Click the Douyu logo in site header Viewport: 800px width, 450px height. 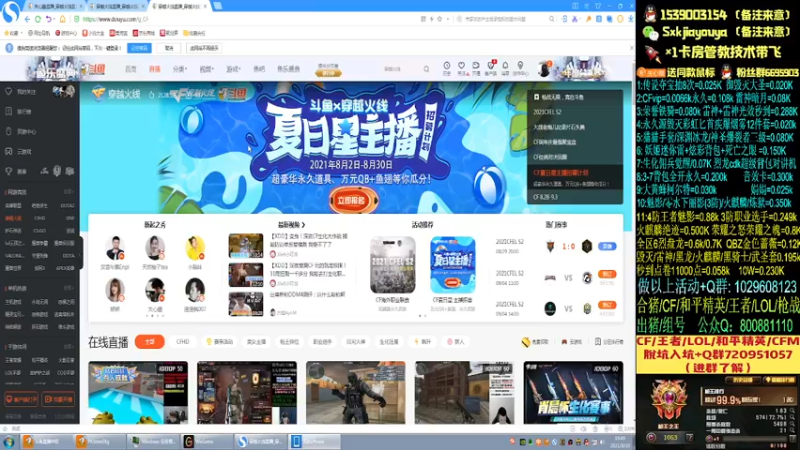[95, 69]
